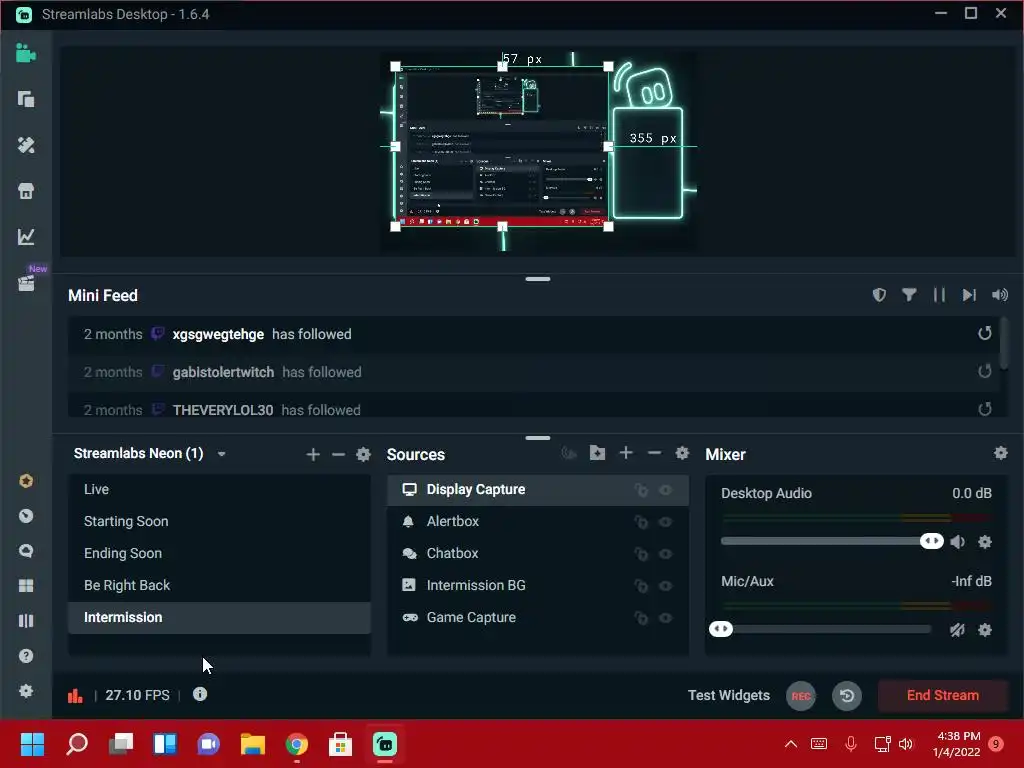Open Layout Editor from the sidebar
This screenshot has width=1024, height=768.
tap(25, 99)
